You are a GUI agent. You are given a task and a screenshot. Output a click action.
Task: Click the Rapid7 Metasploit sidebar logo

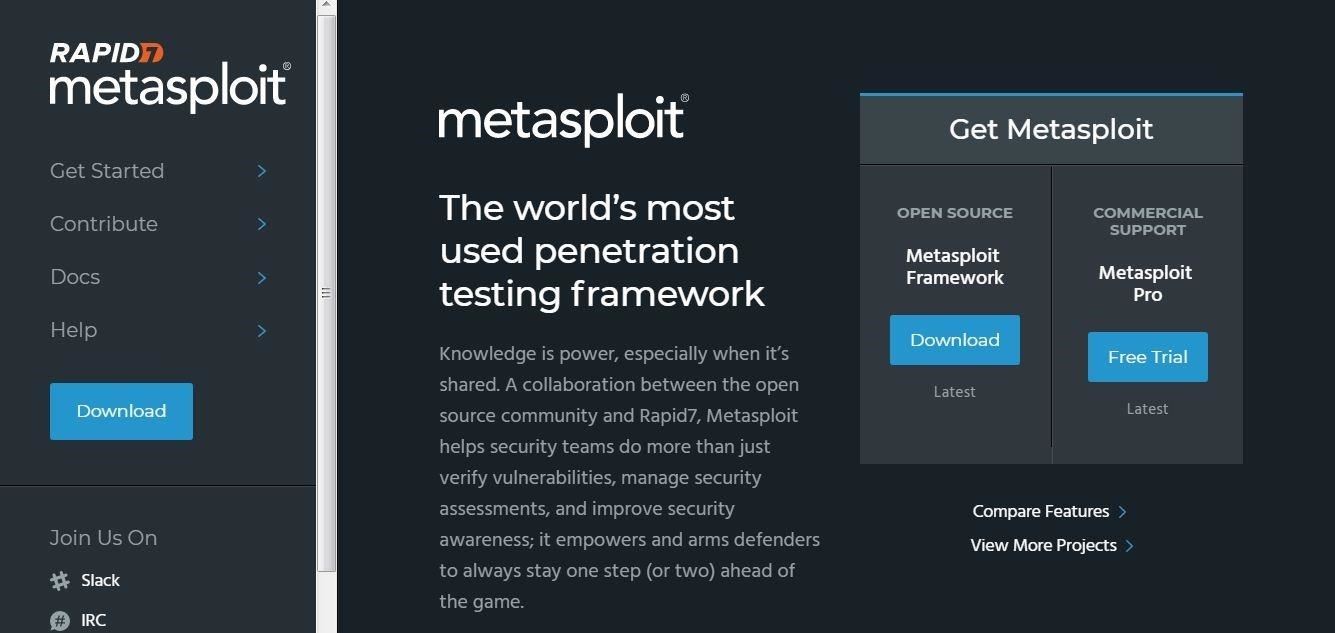tap(170, 76)
